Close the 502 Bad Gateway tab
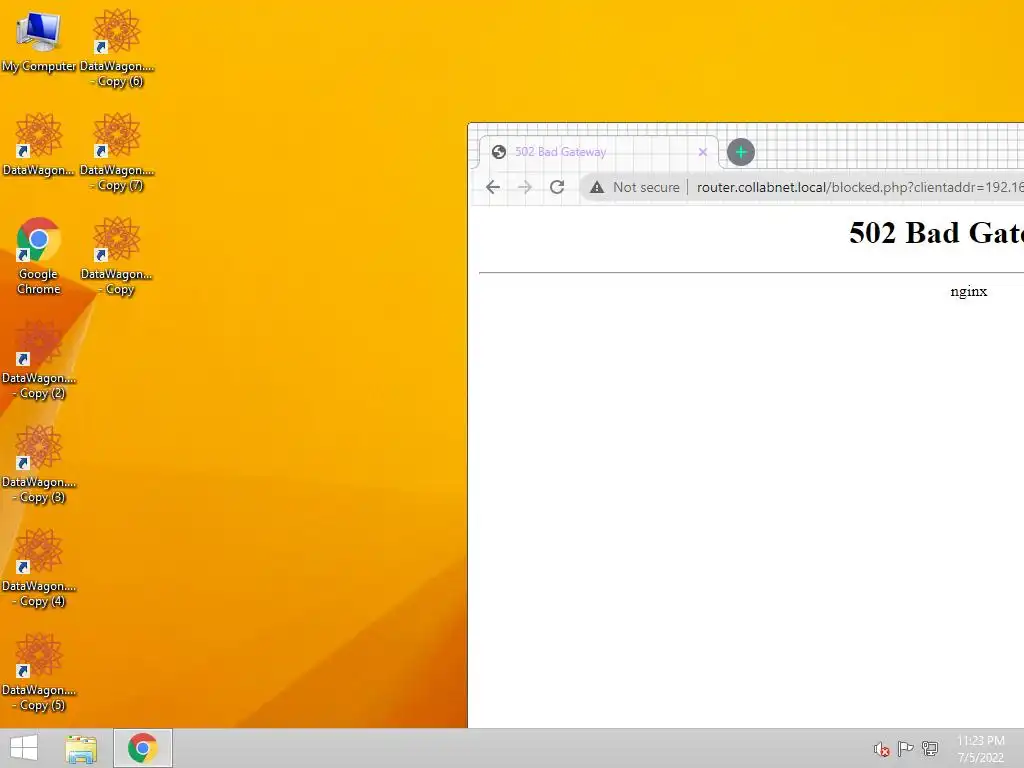The height and width of the screenshot is (768, 1024). click(703, 152)
